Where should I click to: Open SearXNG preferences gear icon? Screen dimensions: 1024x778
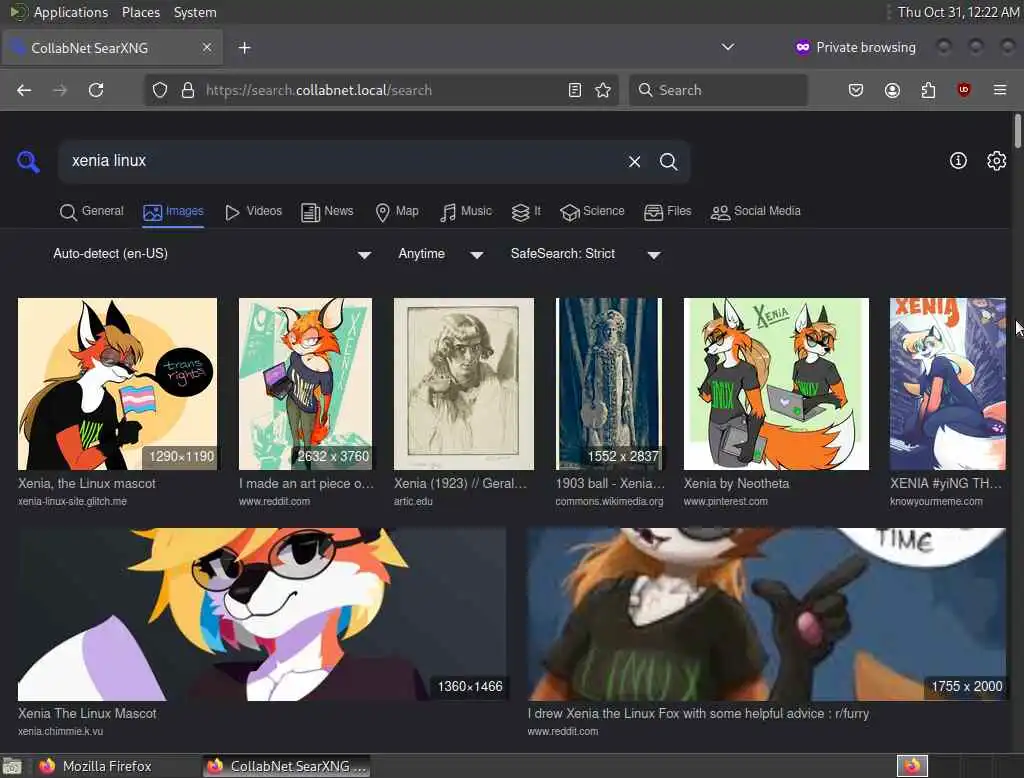[997, 161]
